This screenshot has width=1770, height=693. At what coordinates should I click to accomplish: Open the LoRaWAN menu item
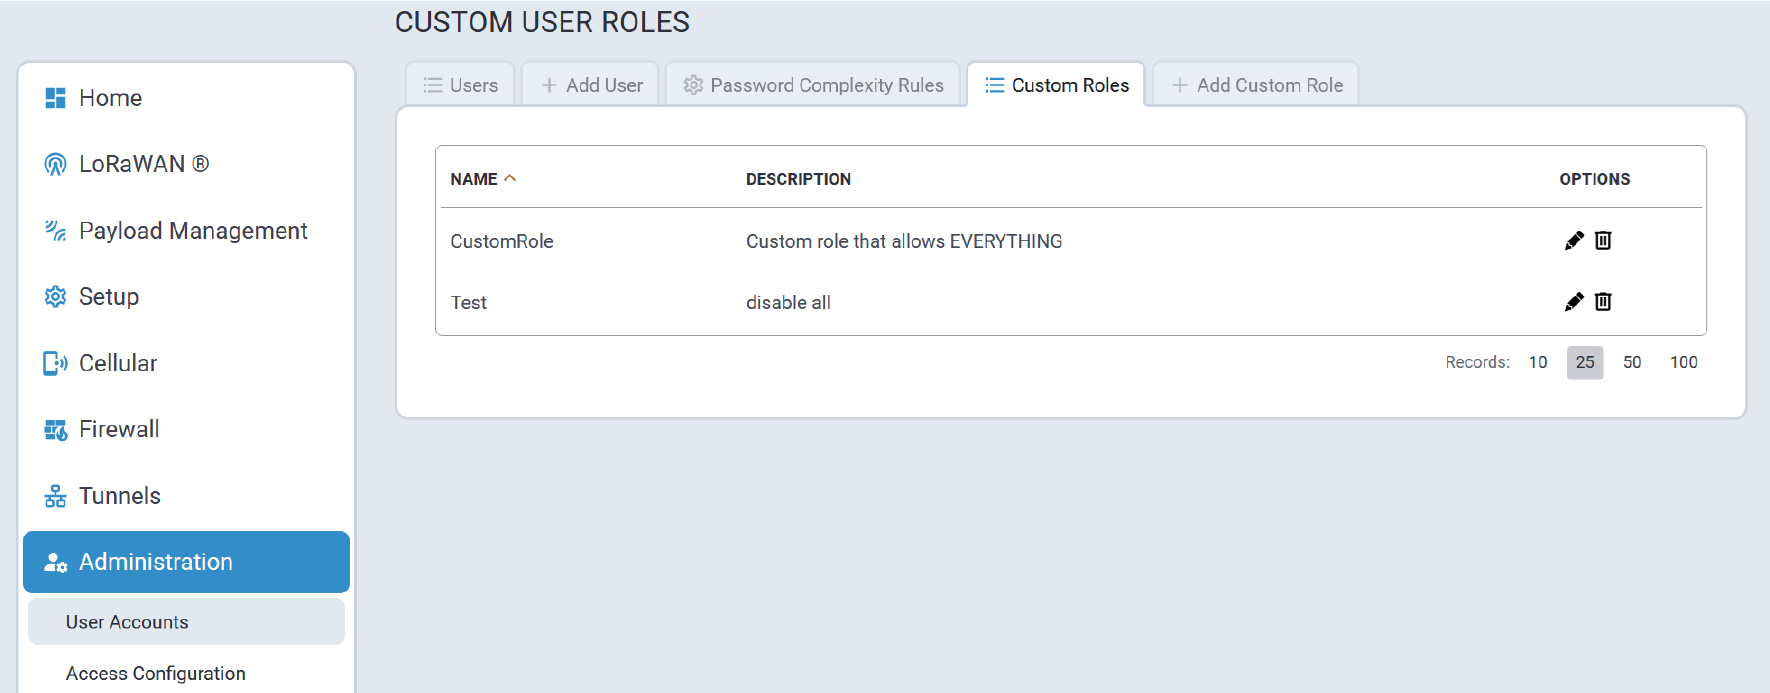click(143, 164)
